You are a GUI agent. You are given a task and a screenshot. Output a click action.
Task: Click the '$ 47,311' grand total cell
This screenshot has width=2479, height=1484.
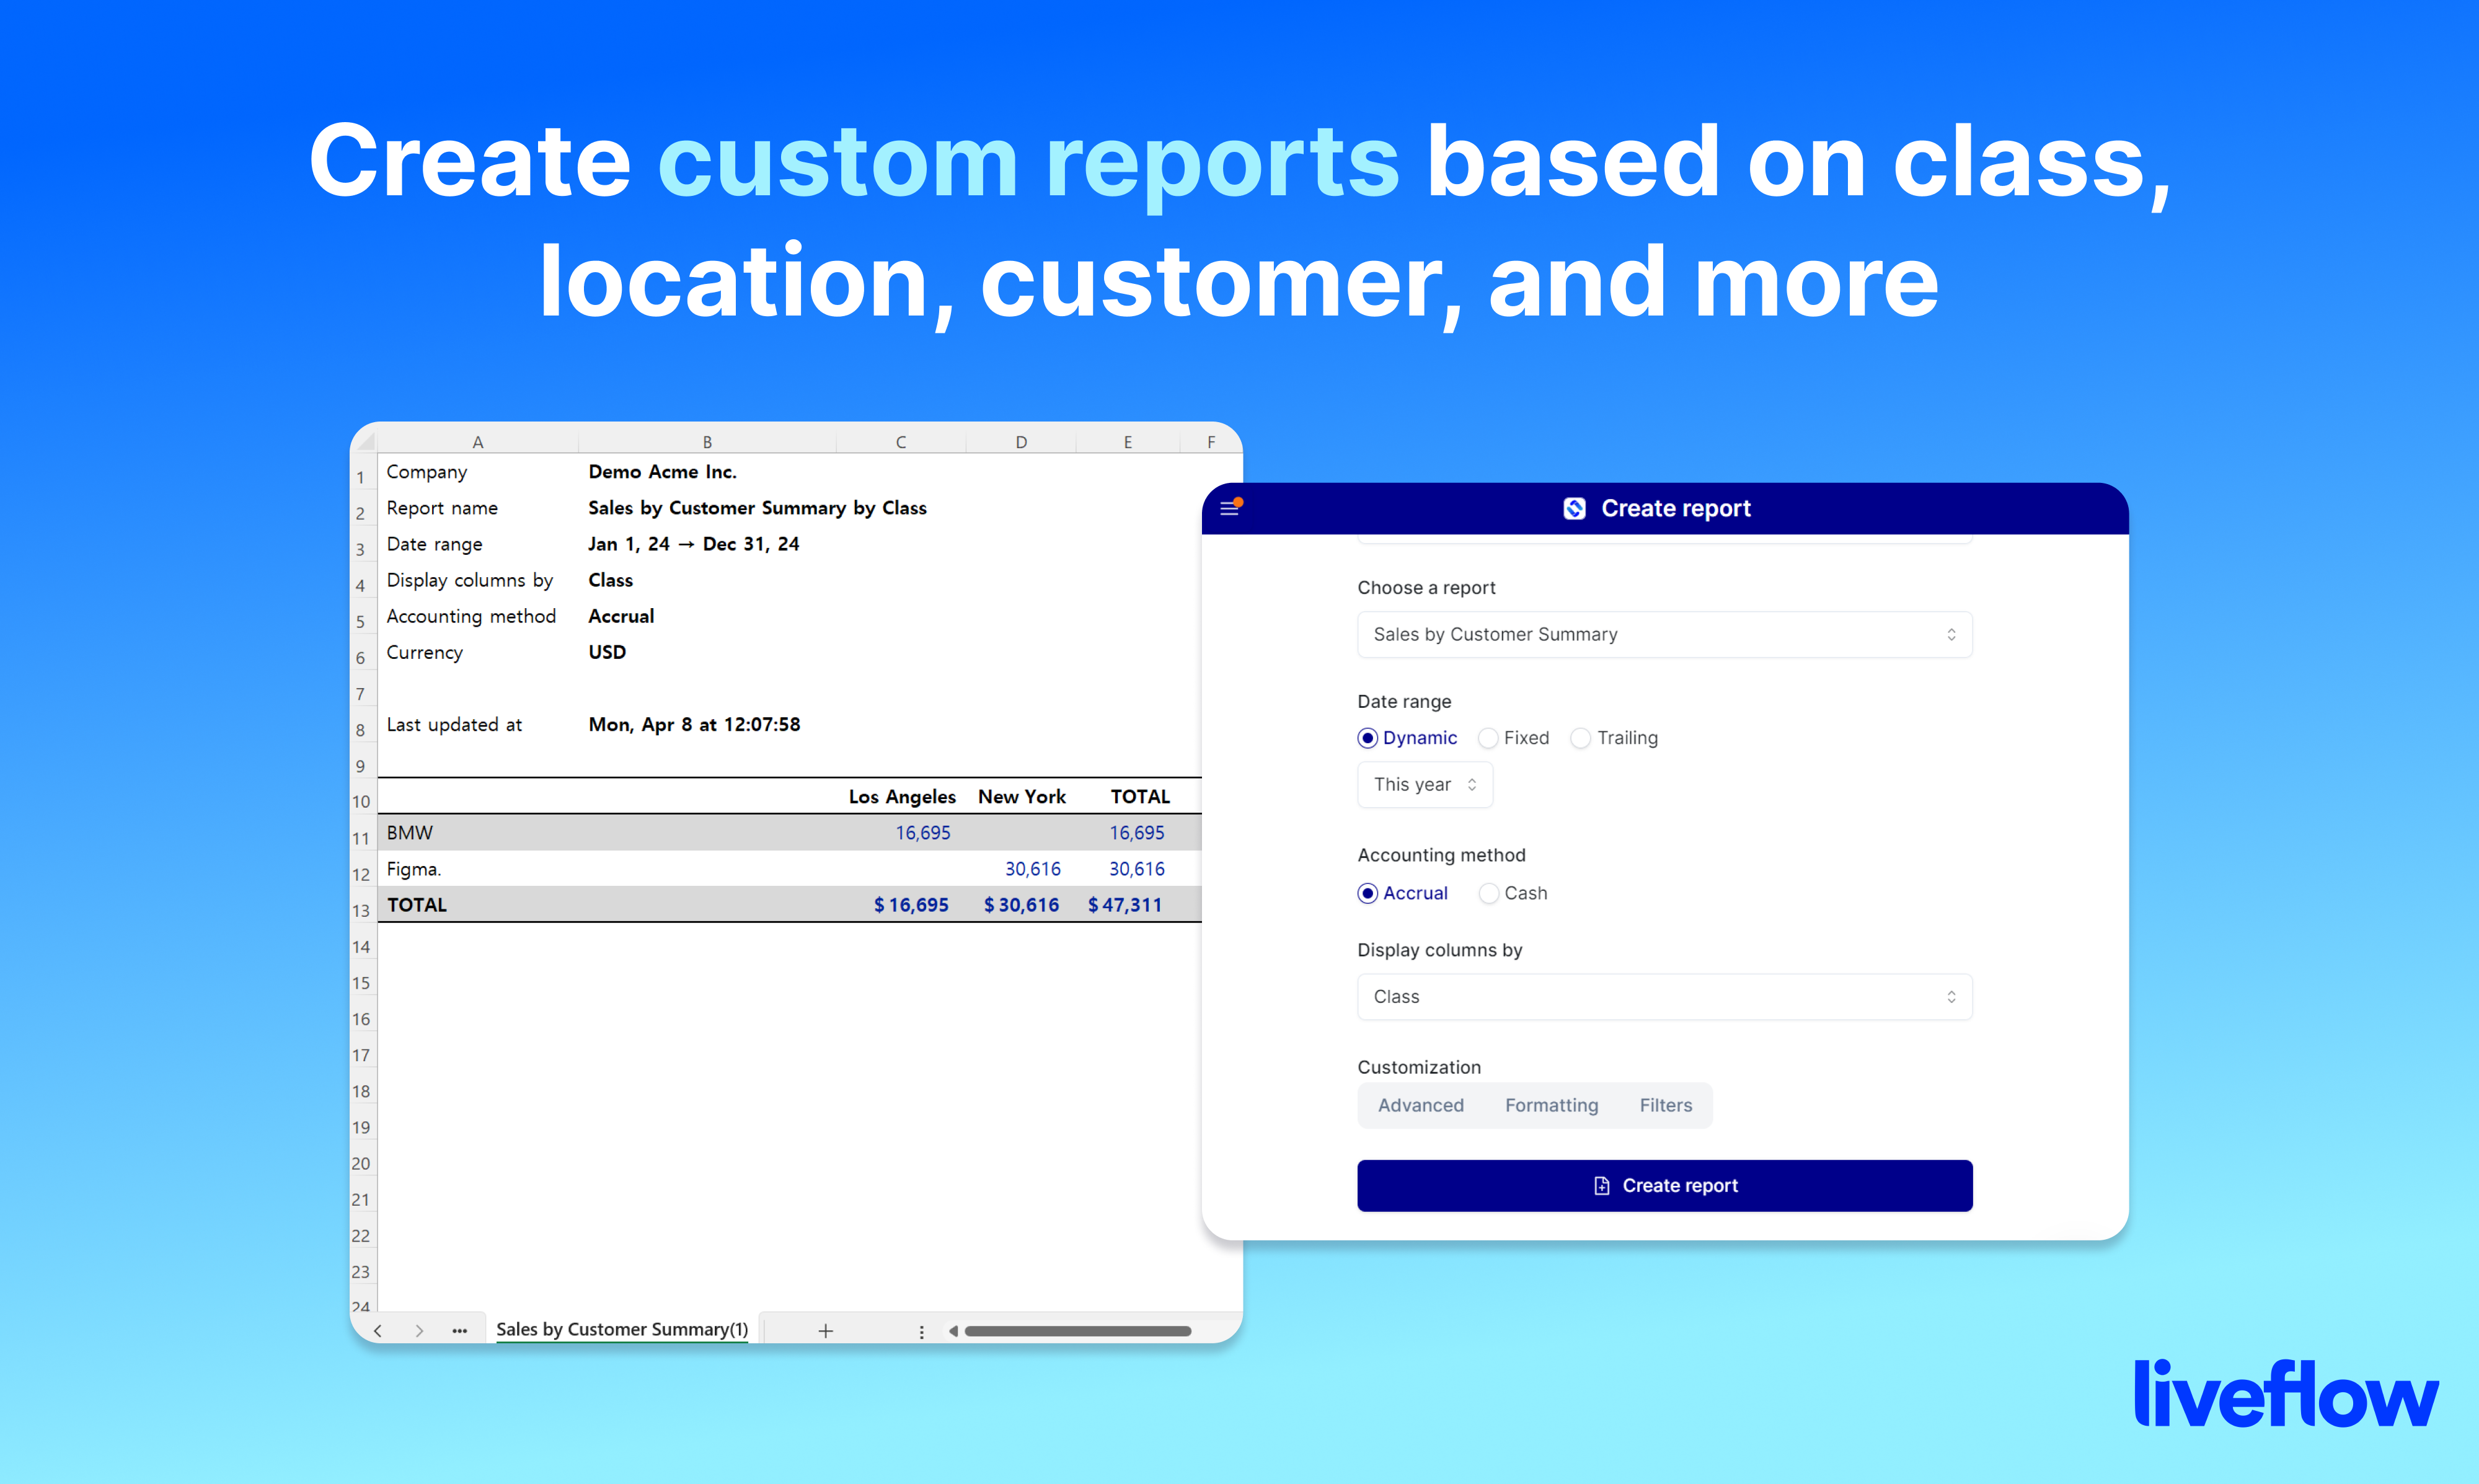tap(1125, 905)
